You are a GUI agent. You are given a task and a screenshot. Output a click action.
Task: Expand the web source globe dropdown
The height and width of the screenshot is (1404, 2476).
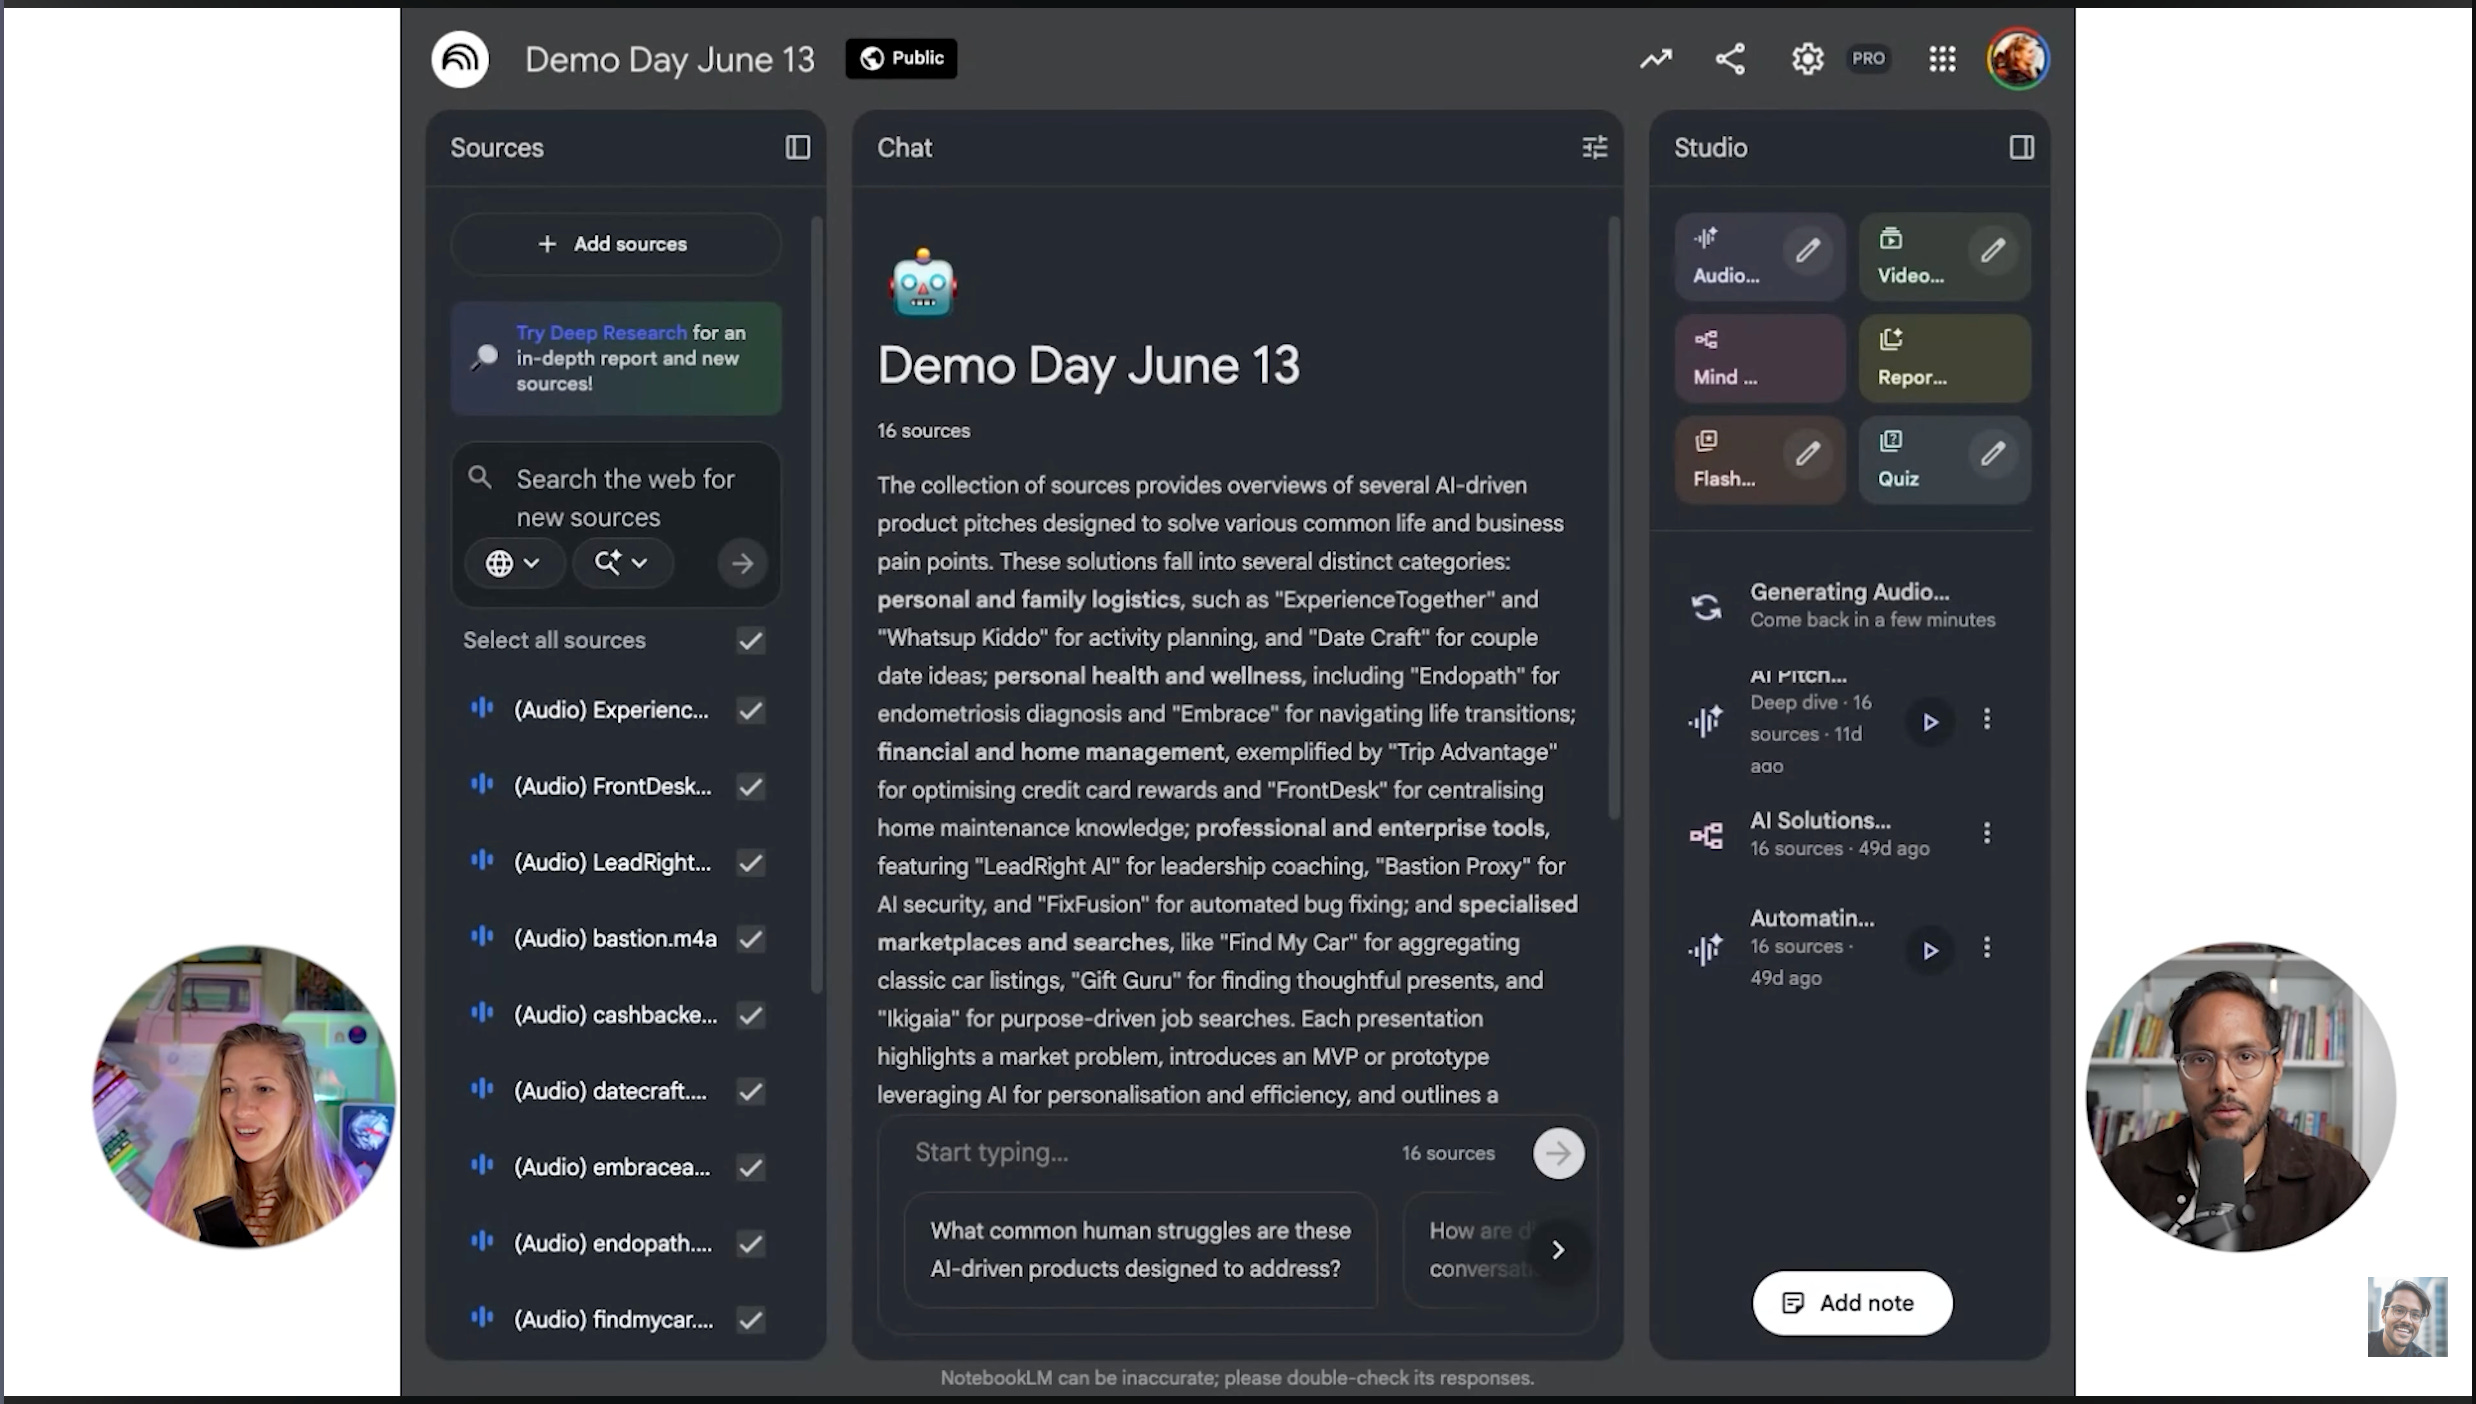[x=514, y=563]
